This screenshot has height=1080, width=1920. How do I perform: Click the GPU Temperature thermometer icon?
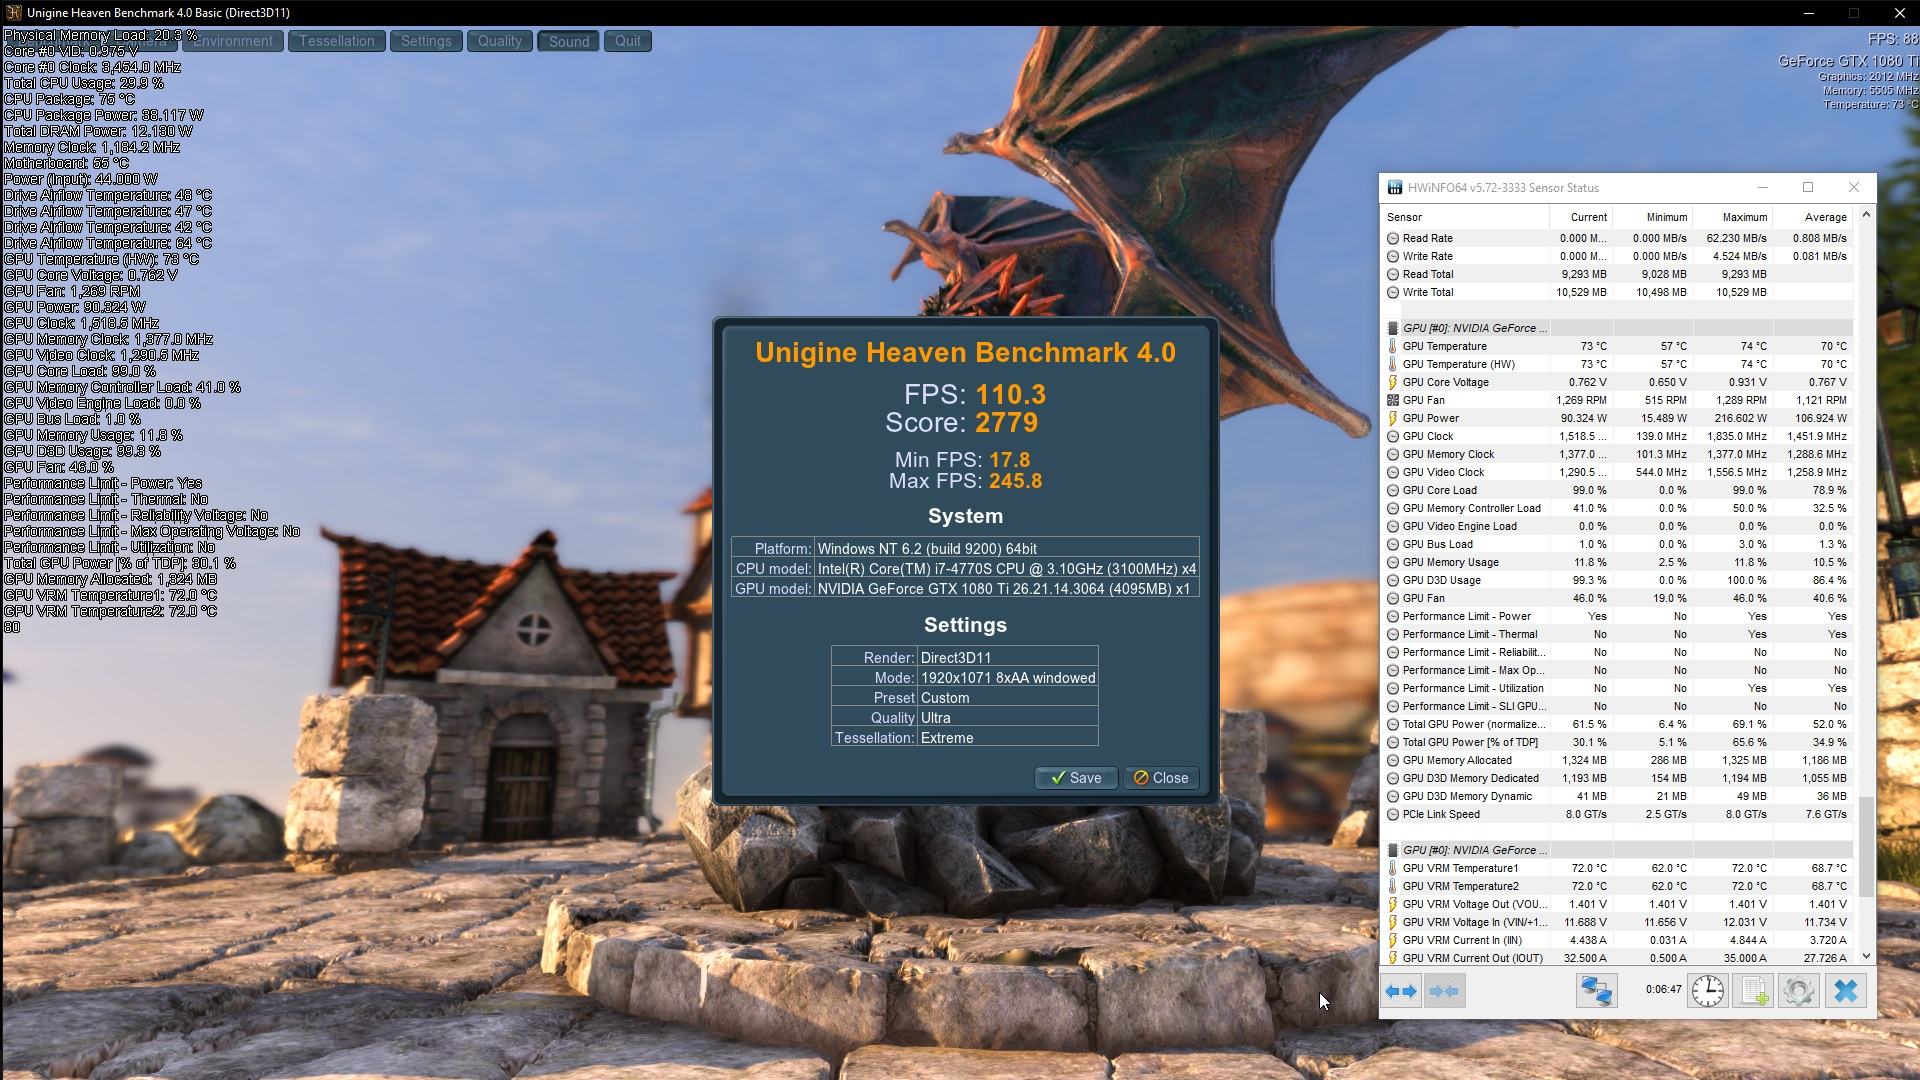(x=1392, y=346)
